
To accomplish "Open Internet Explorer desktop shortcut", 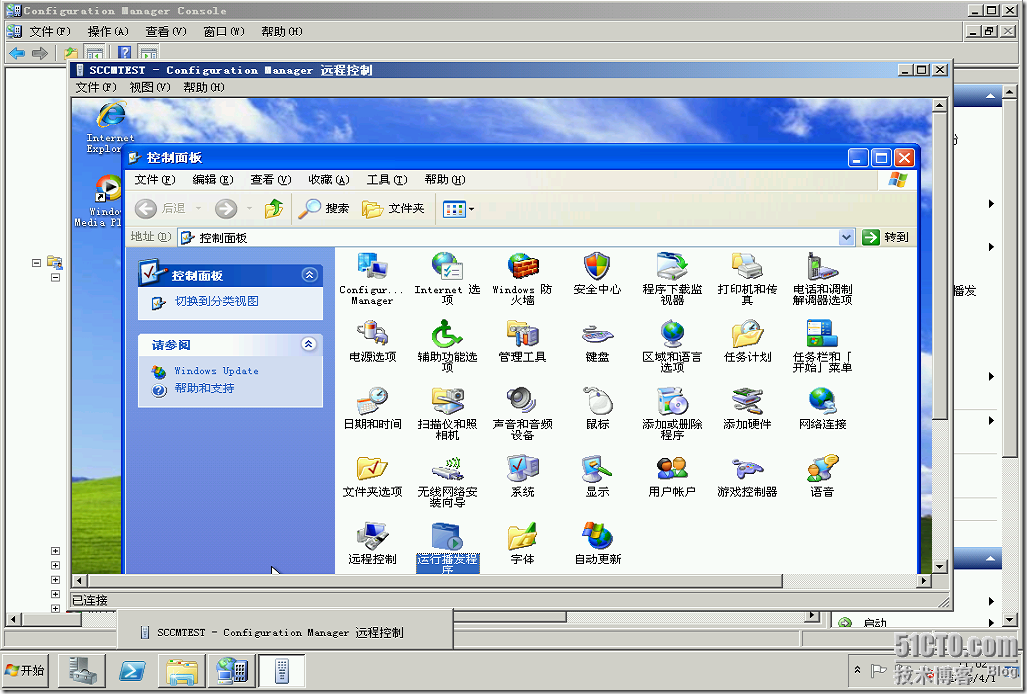I will click(110, 127).
